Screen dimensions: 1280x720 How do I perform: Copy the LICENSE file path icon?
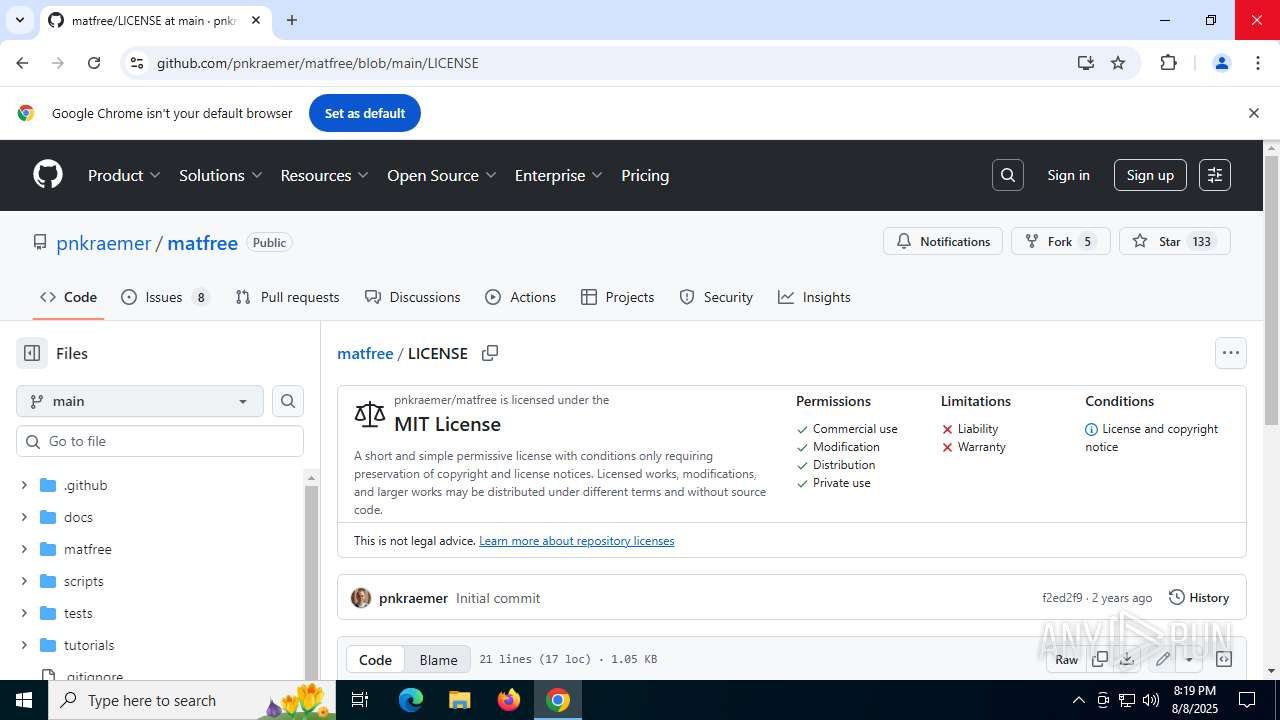(490, 353)
